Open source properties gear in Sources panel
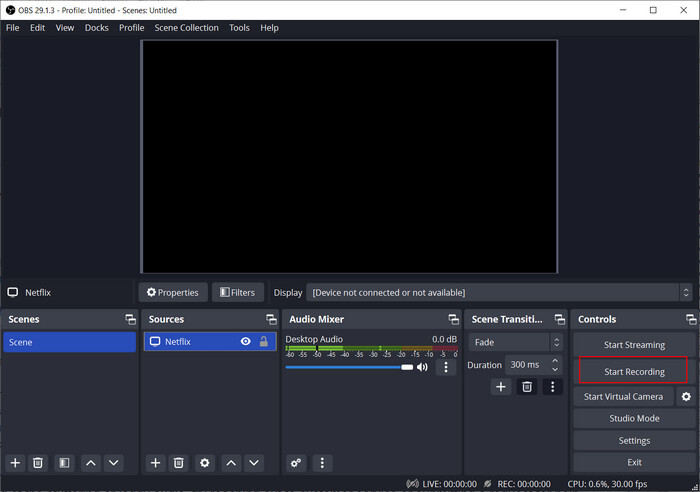Screen dimensions: 700x492 (x=204, y=463)
